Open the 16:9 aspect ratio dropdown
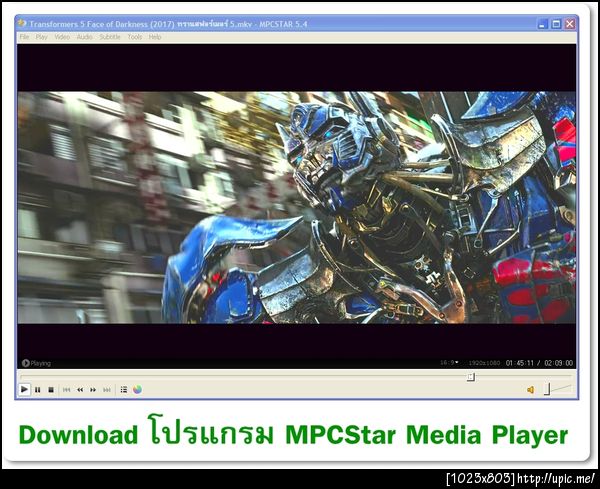Viewport: 600px width, 489px height. (449, 362)
